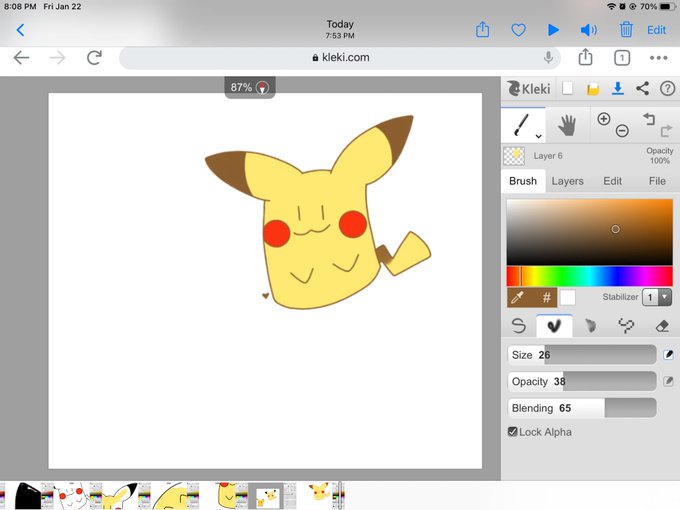The image size is (680, 510).
Task: Select the brush tool
Action: tap(522, 124)
